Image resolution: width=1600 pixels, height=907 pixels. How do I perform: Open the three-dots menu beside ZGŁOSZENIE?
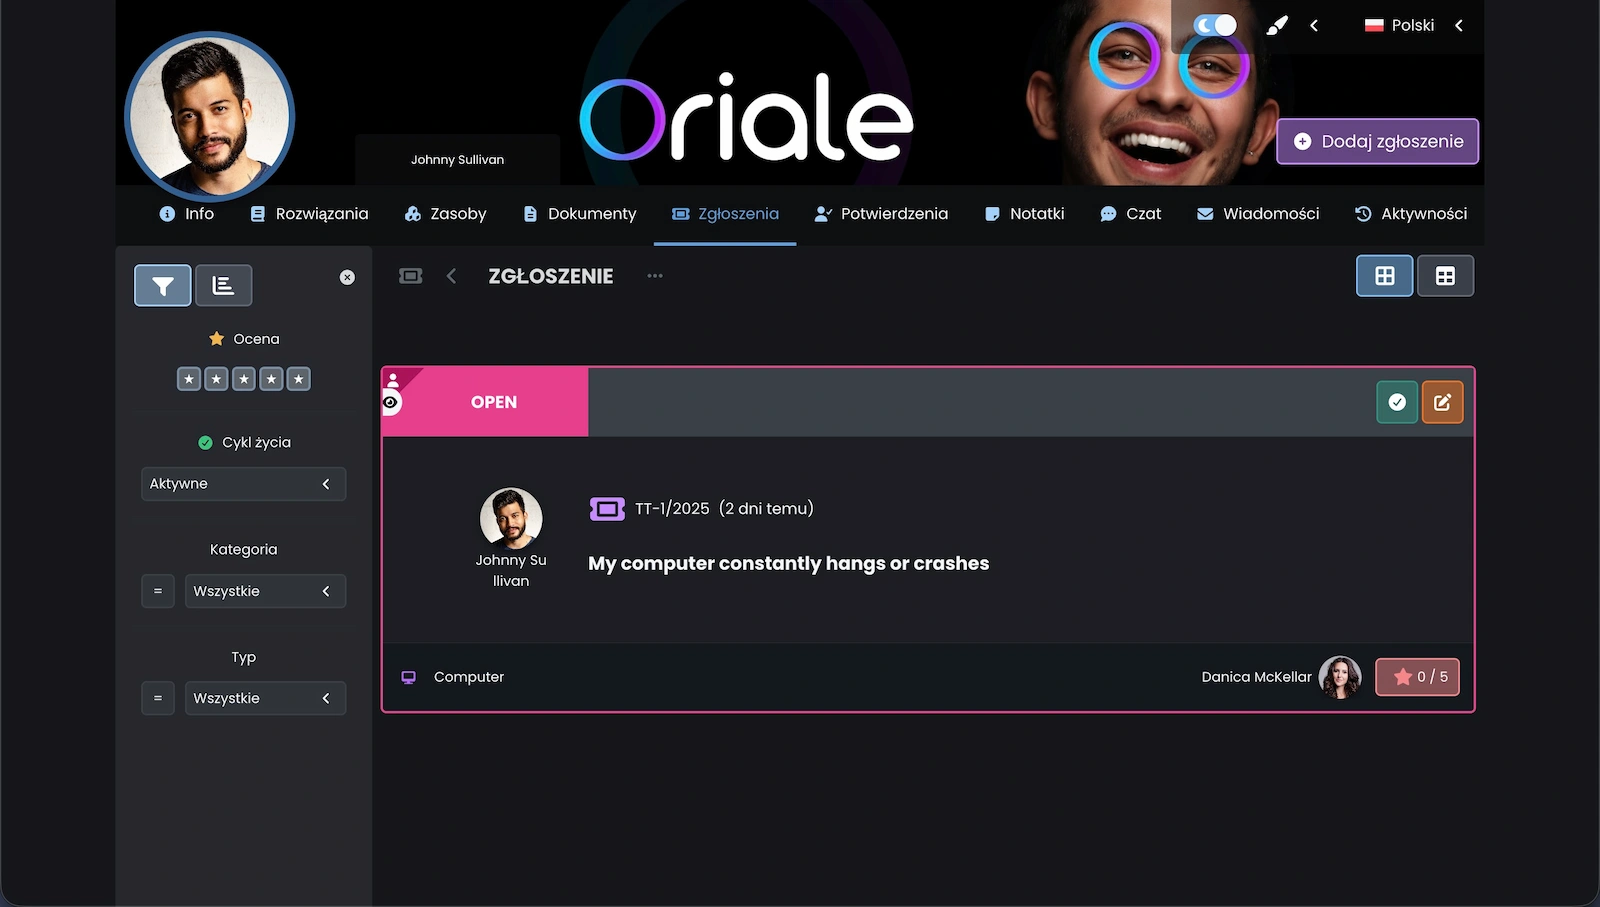click(655, 276)
